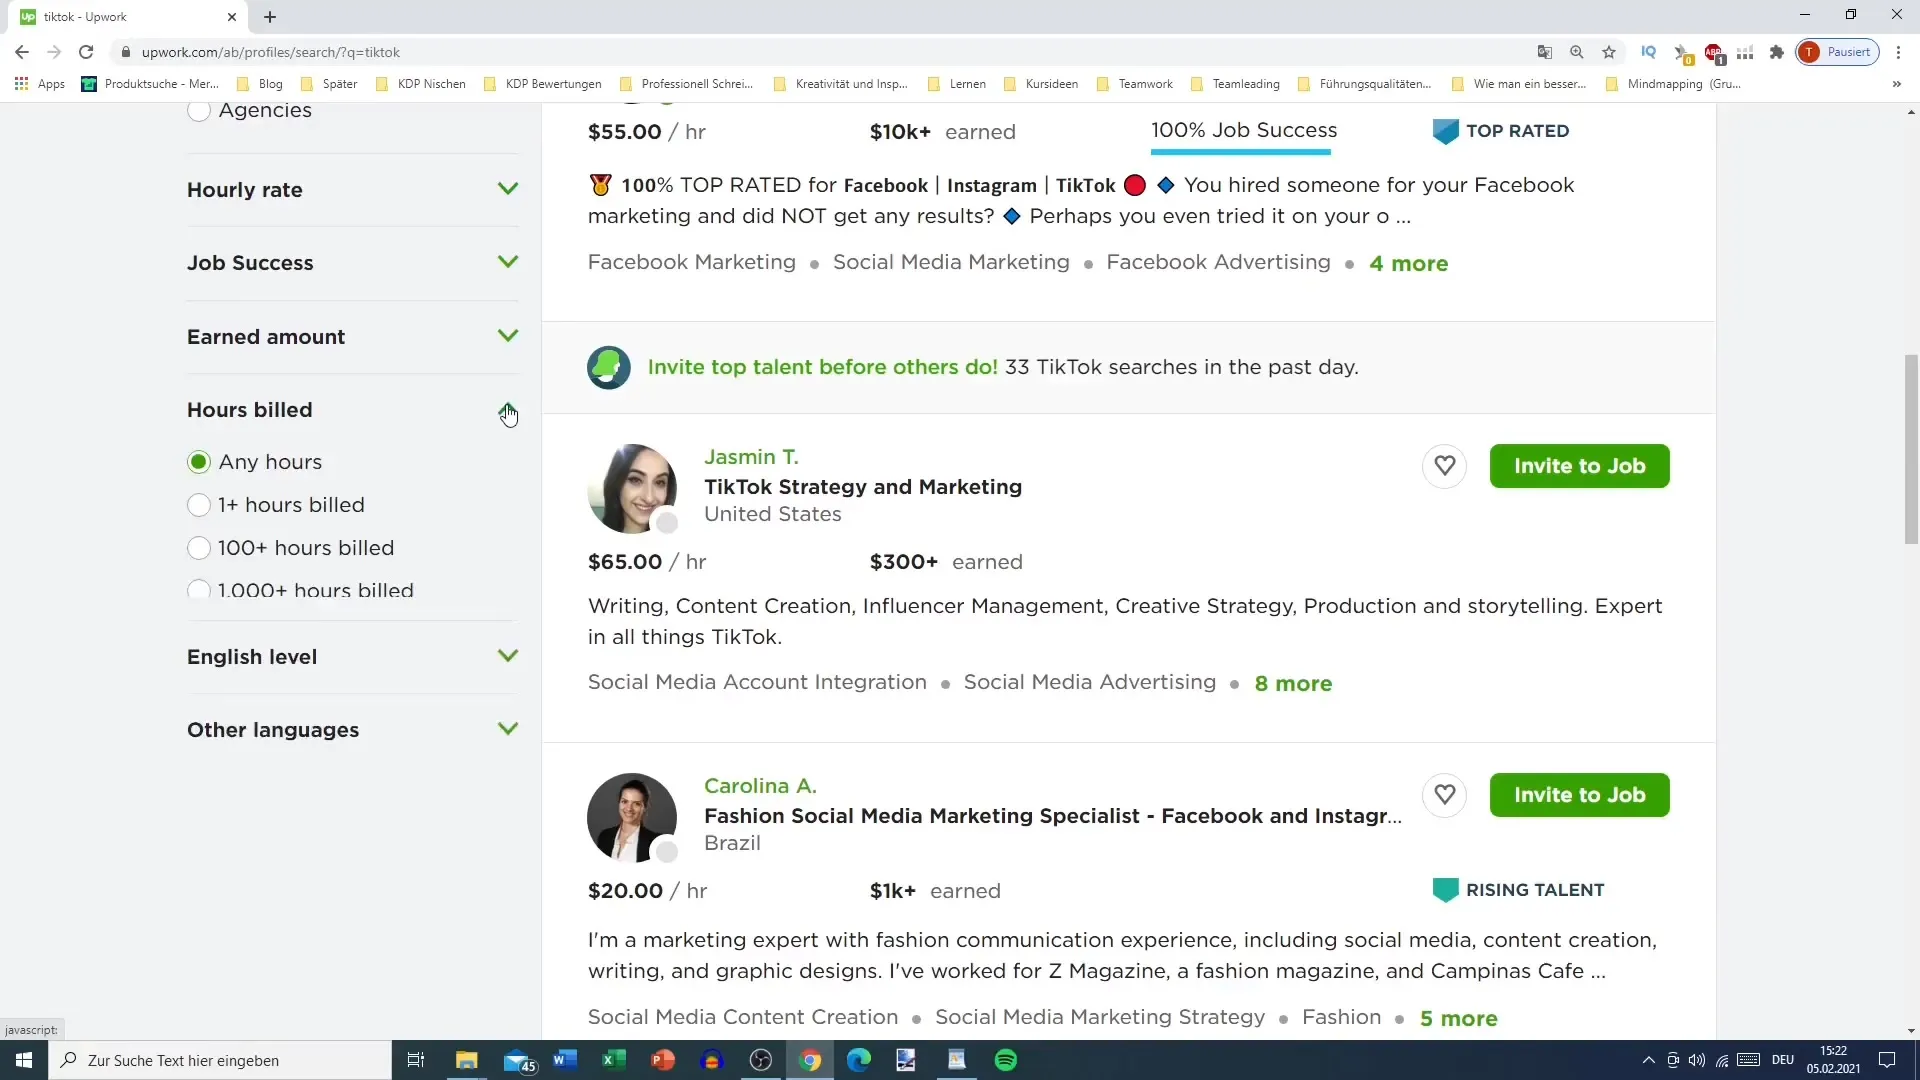Click the Chrome icon on the taskbar
The image size is (1920, 1080).
810,1060
